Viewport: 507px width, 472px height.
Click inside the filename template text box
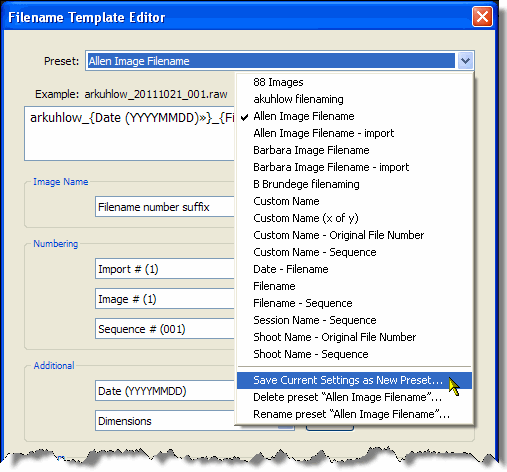point(129,133)
